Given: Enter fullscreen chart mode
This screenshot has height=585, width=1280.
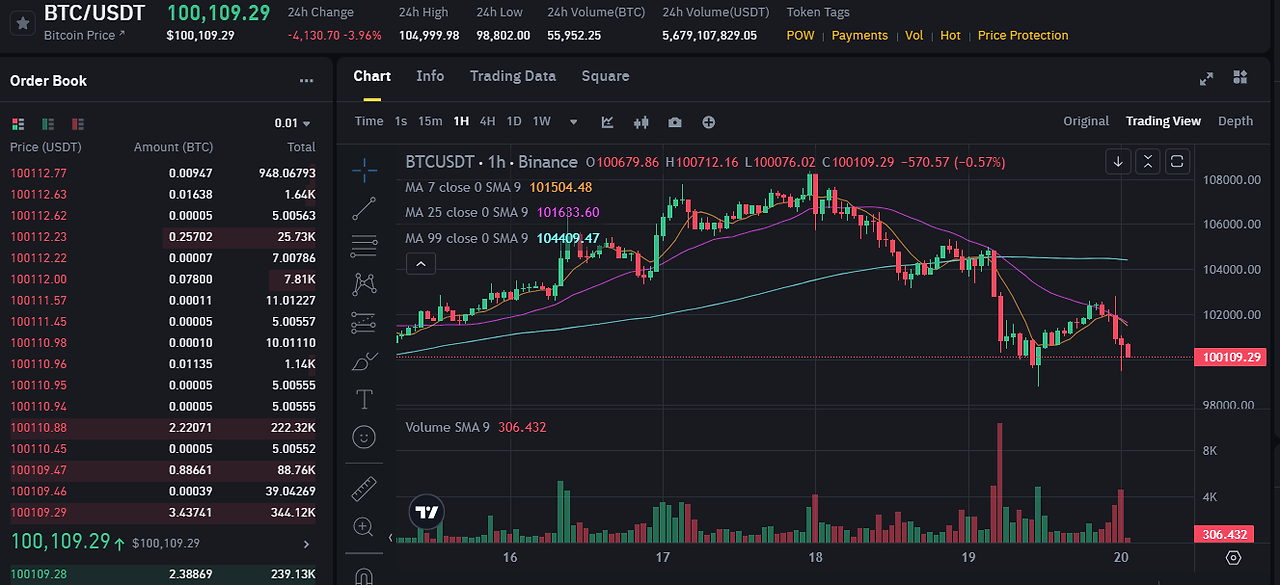Looking at the screenshot, I should (1206, 78).
